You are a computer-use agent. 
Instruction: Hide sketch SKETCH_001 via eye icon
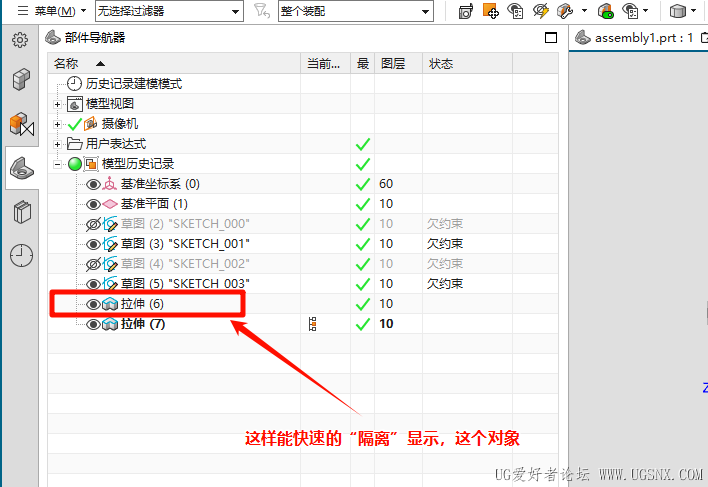click(93, 244)
